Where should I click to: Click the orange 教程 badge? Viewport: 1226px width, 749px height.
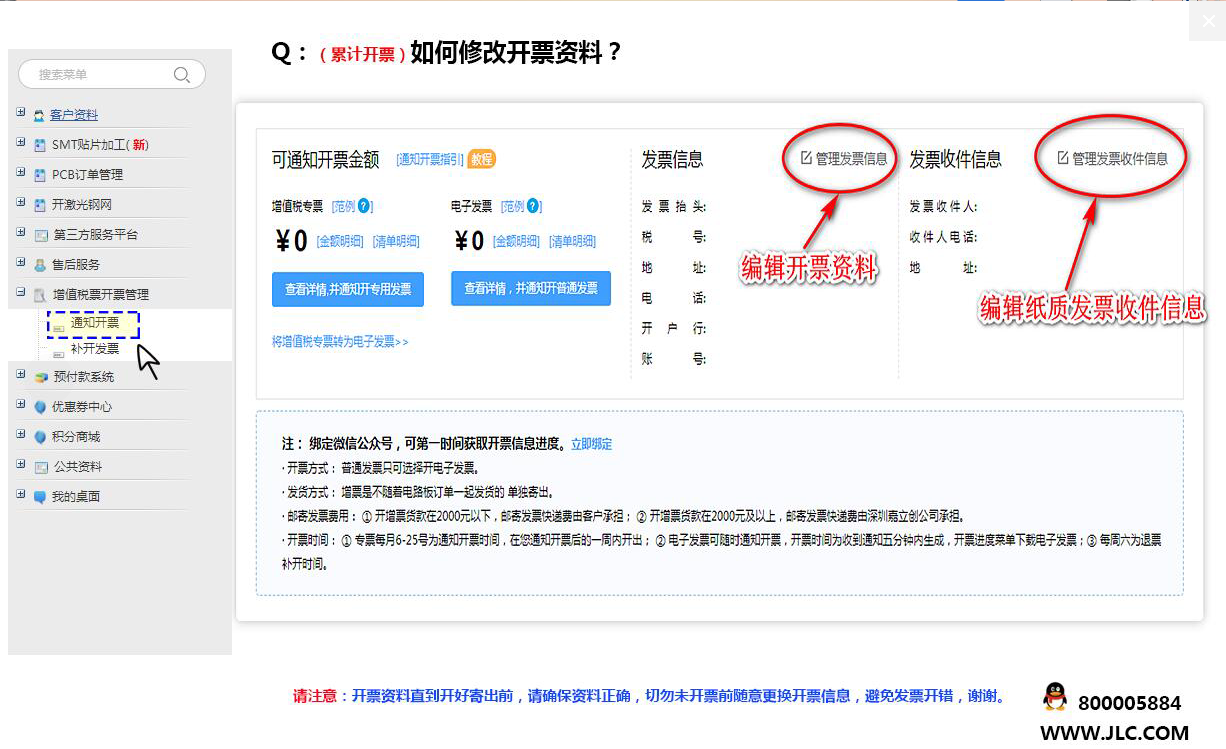coord(482,159)
